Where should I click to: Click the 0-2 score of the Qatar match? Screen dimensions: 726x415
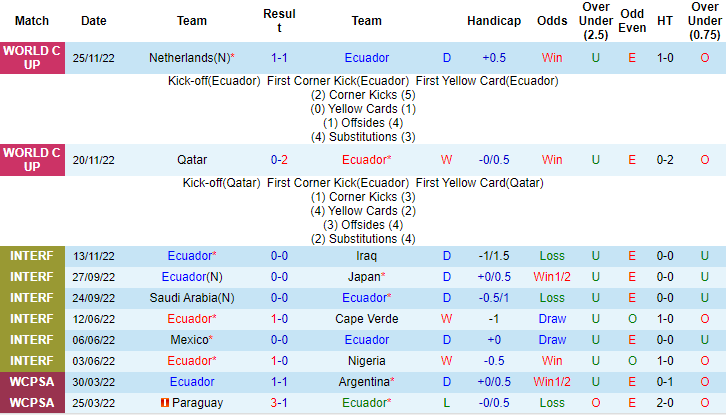point(279,159)
